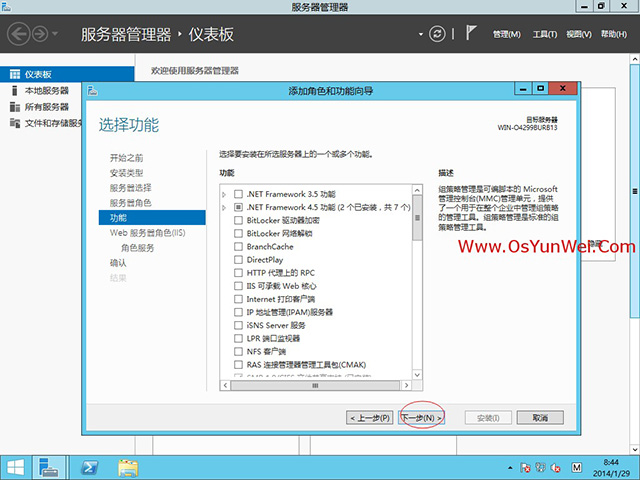Open the 工具(T) menu
This screenshot has width=640, height=480.
(545, 34)
